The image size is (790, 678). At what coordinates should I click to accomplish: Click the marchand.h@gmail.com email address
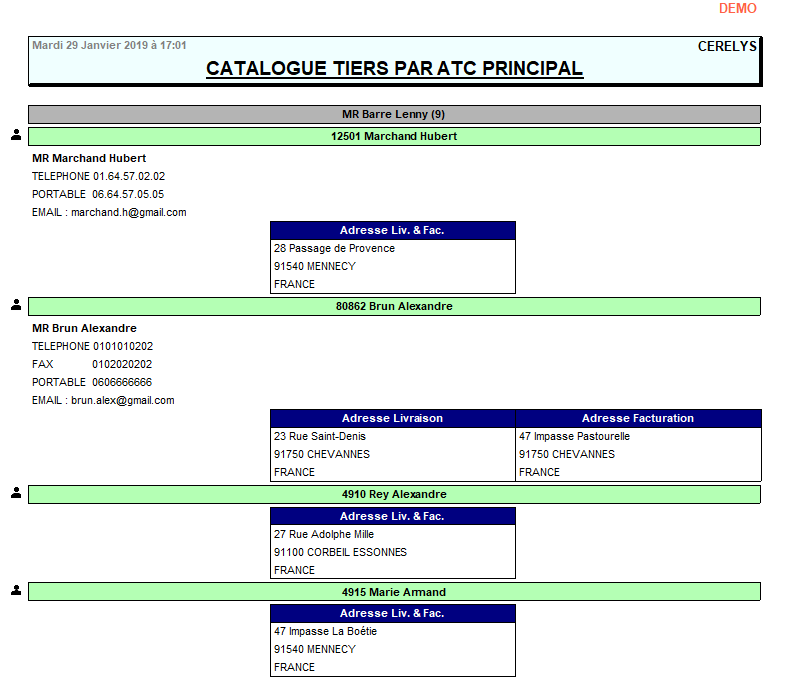pyautogui.click(x=128, y=212)
